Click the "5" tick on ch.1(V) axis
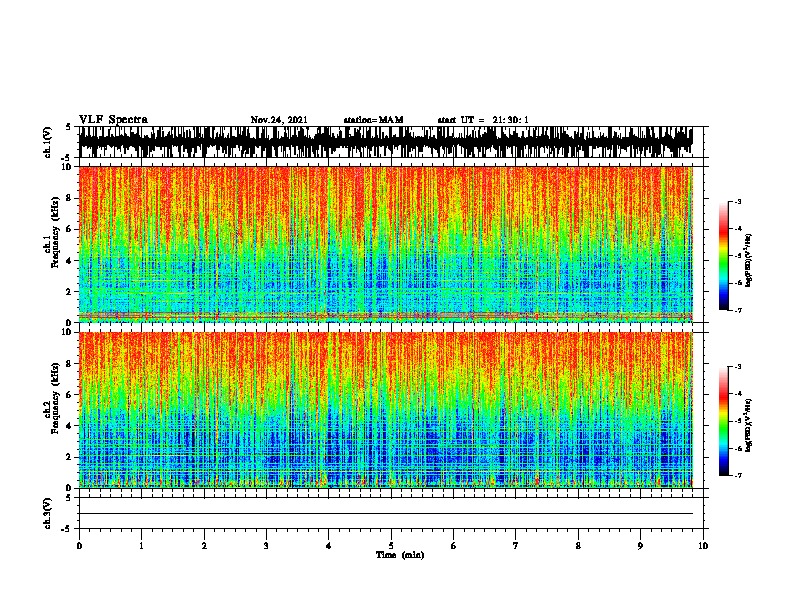The height and width of the screenshot is (612, 792). (x=70, y=127)
